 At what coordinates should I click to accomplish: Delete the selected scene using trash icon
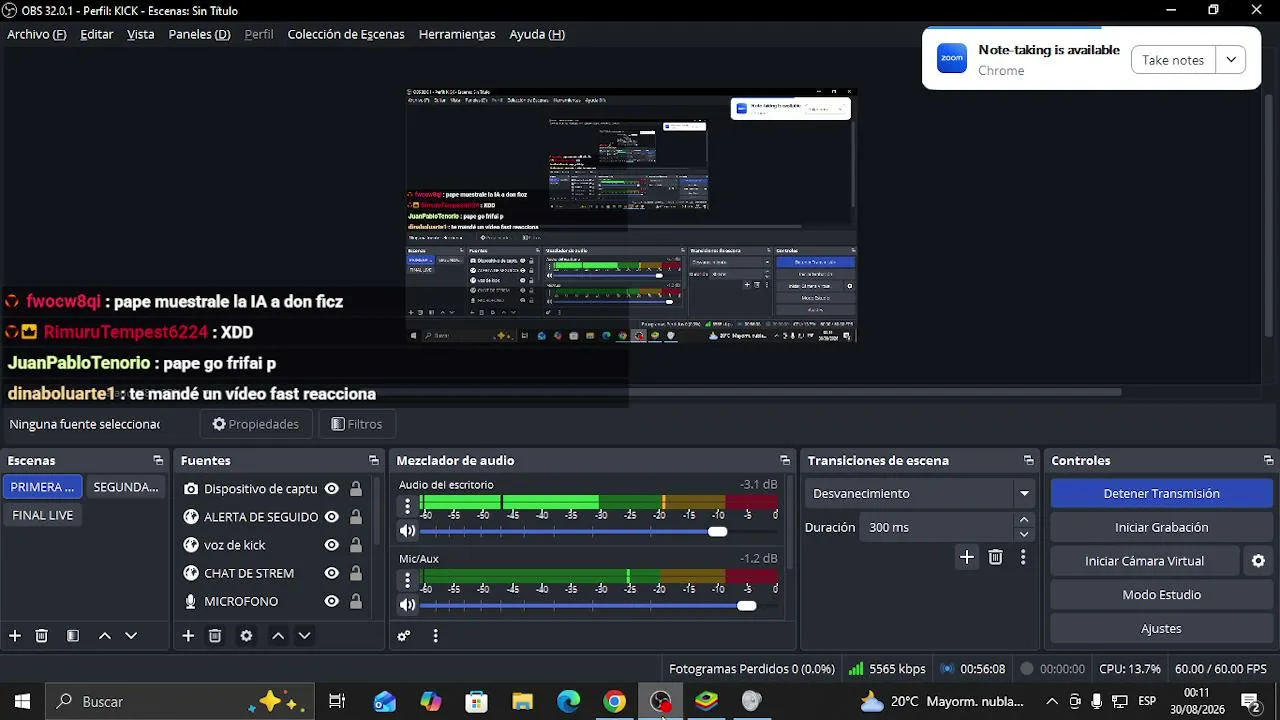tap(42, 636)
